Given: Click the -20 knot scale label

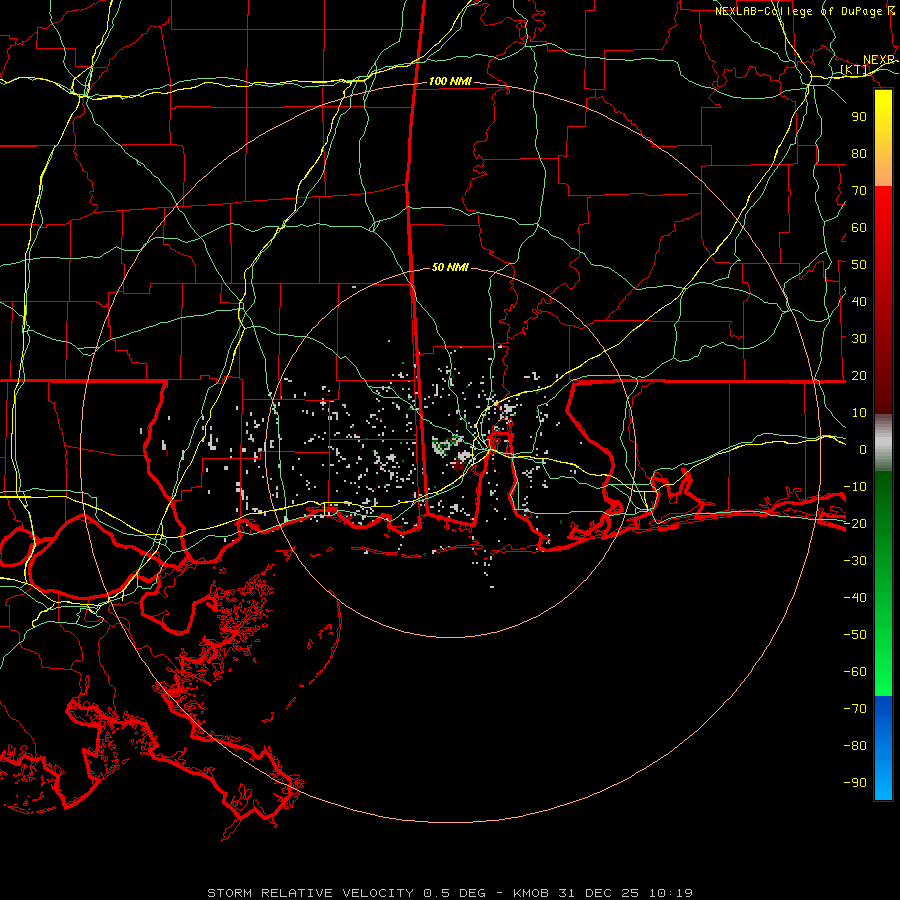Looking at the screenshot, I should [855, 523].
